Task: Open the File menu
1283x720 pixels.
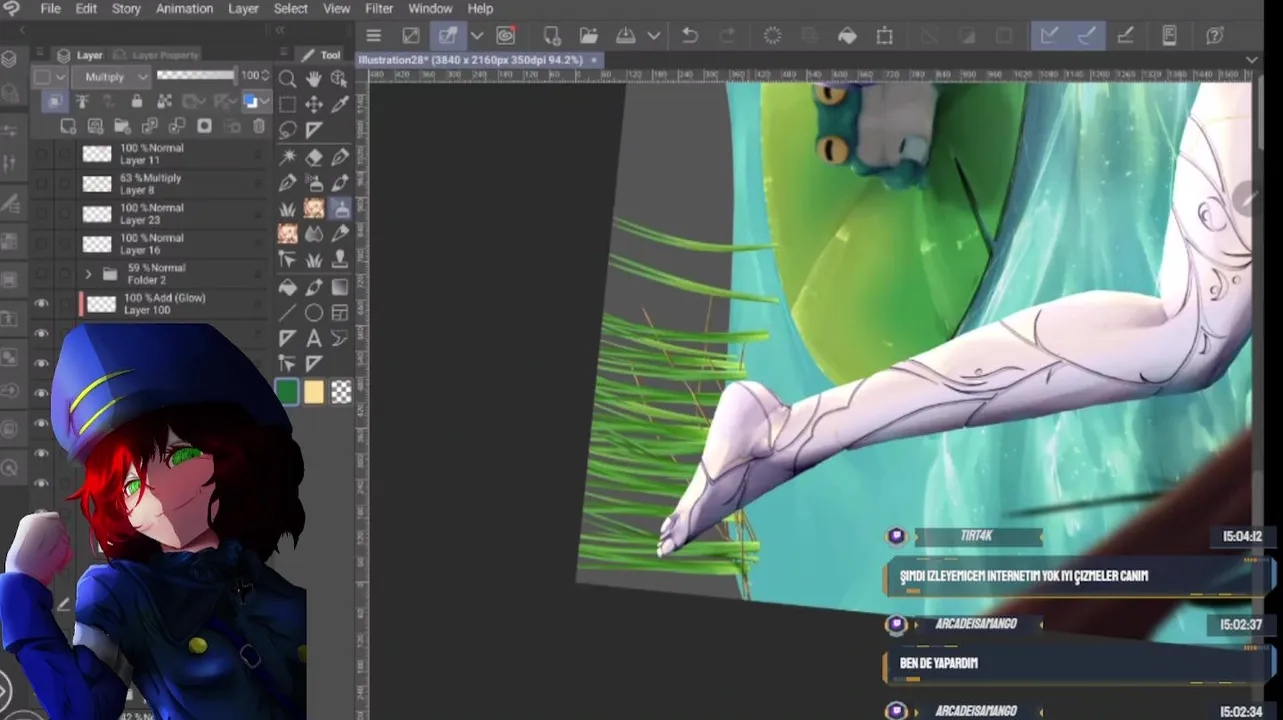Action: point(50,8)
